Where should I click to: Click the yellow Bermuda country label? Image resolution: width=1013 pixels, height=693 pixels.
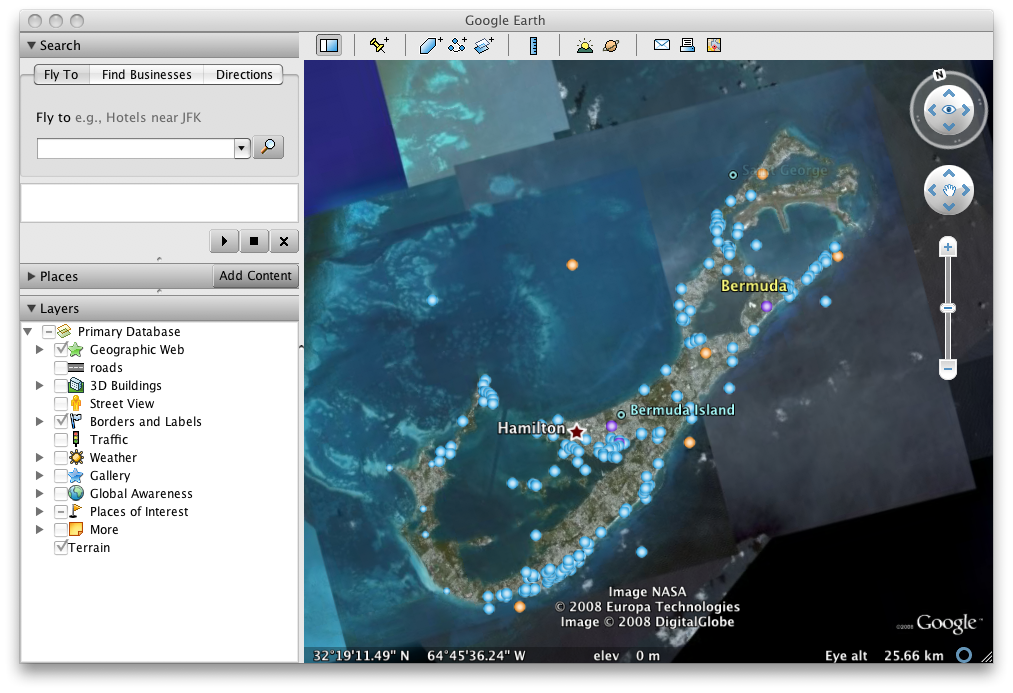pyautogui.click(x=754, y=285)
